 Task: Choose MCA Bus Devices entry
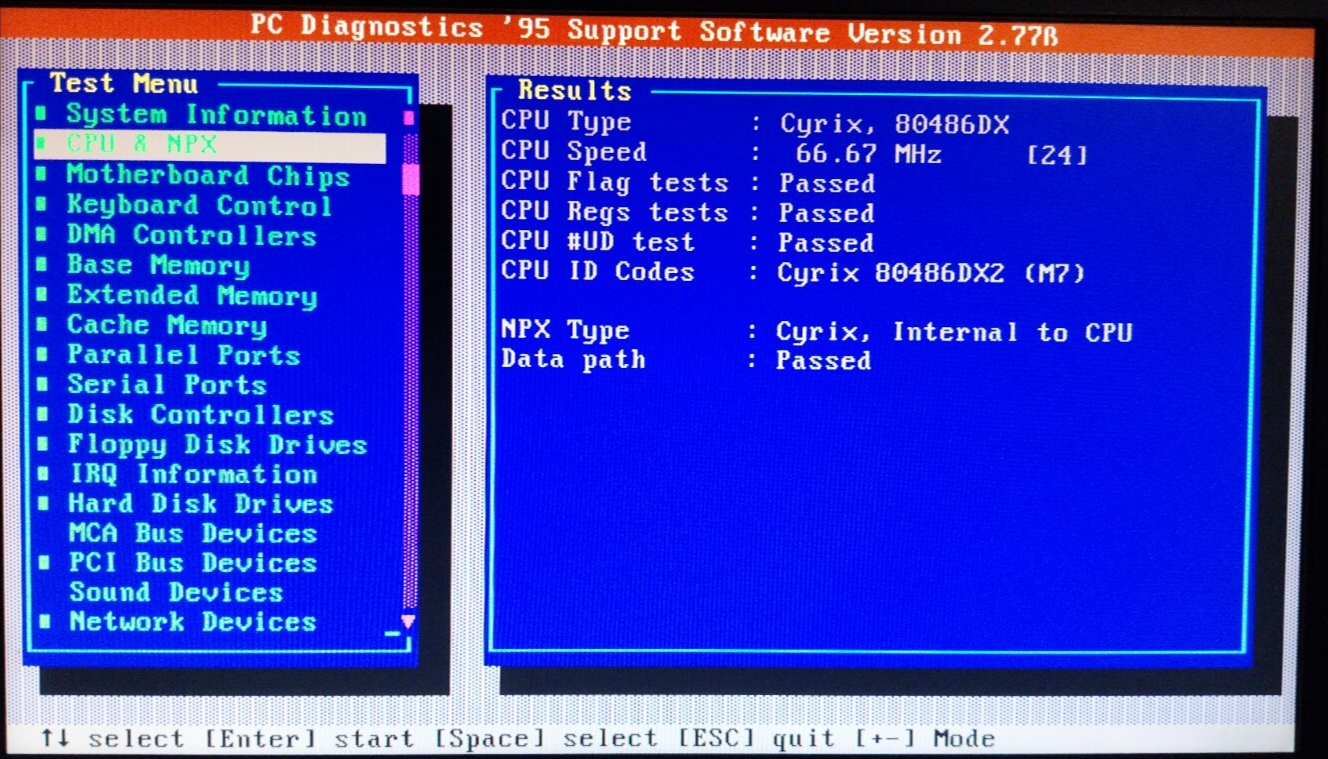point(193,533)
